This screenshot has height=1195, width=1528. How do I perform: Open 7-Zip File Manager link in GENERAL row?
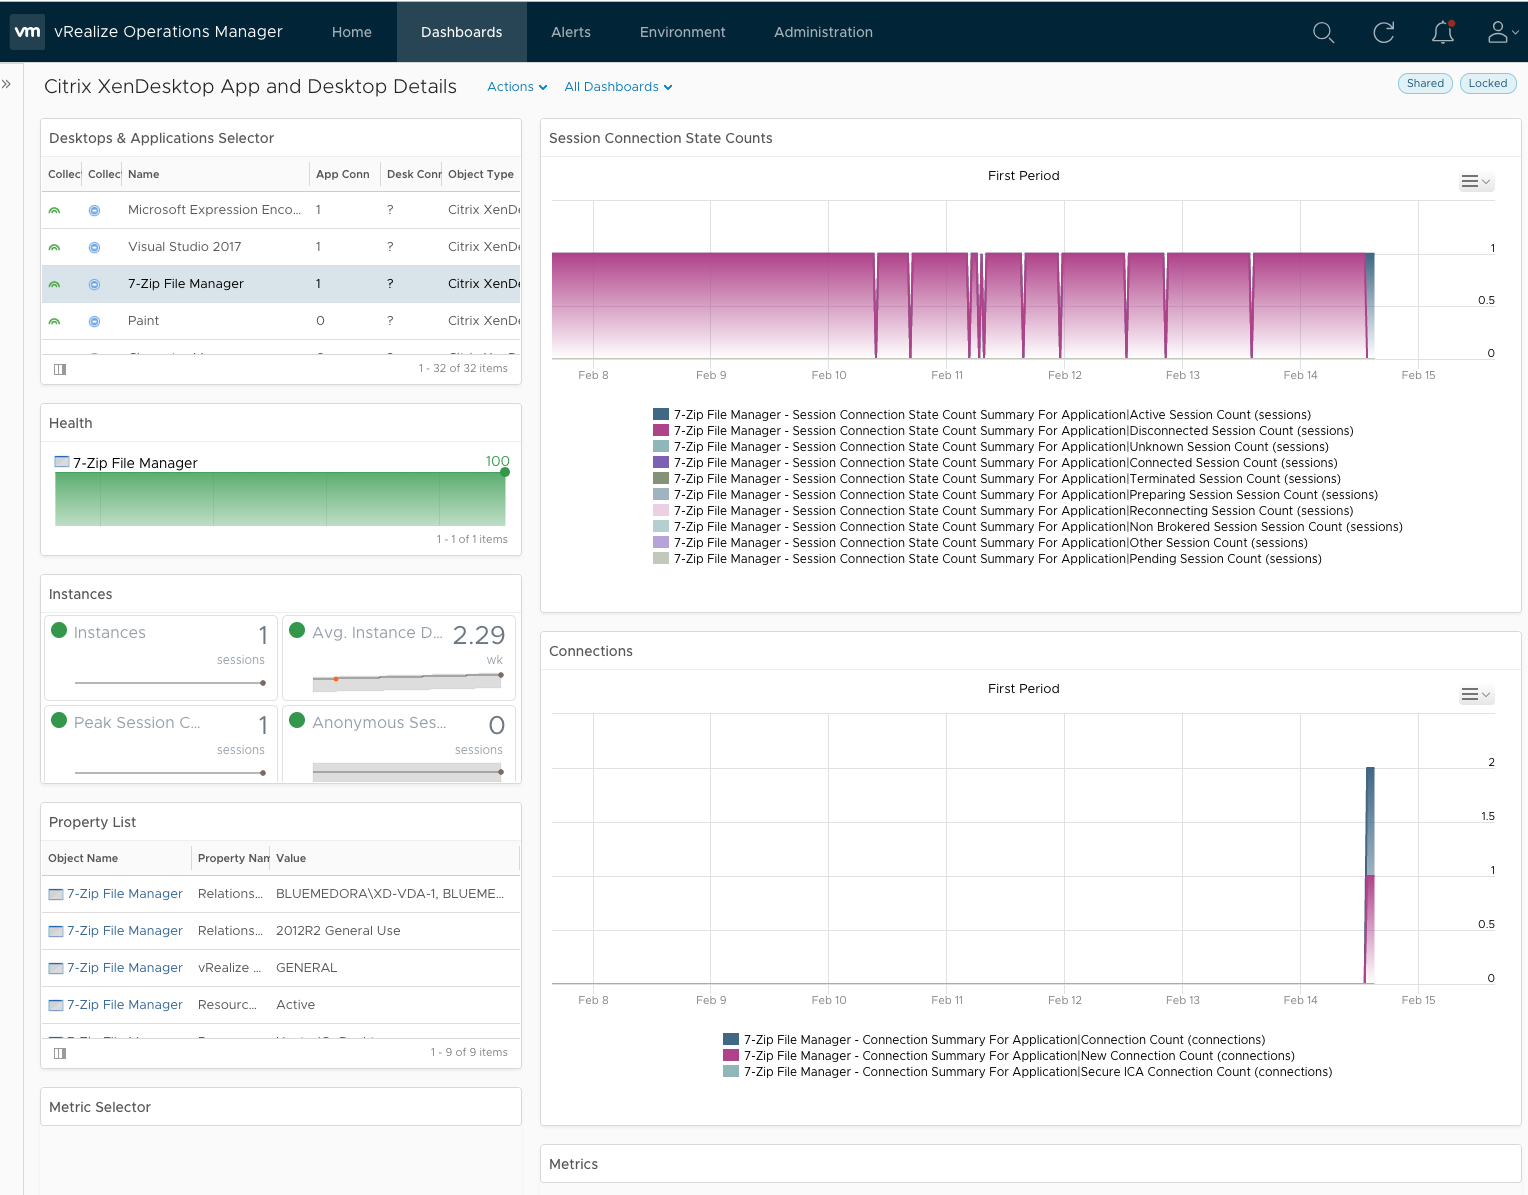coord(125,968)
